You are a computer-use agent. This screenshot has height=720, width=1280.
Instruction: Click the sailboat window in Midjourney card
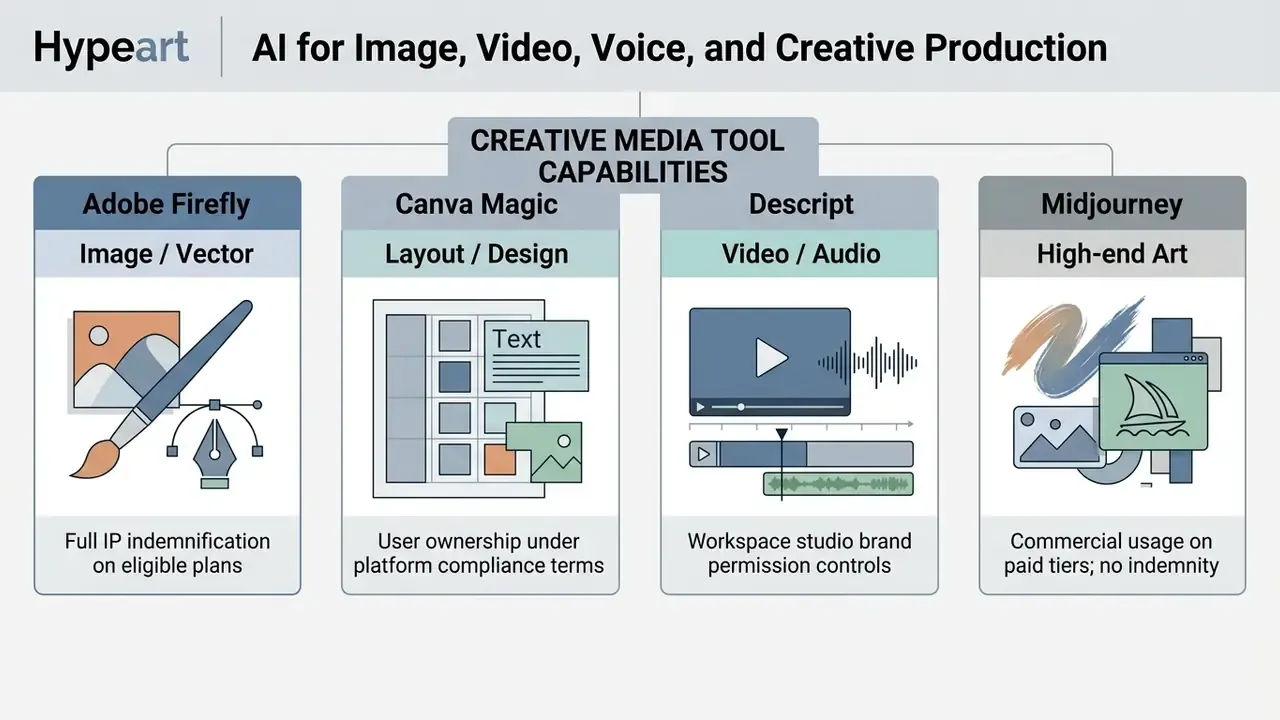point(1153,401)
